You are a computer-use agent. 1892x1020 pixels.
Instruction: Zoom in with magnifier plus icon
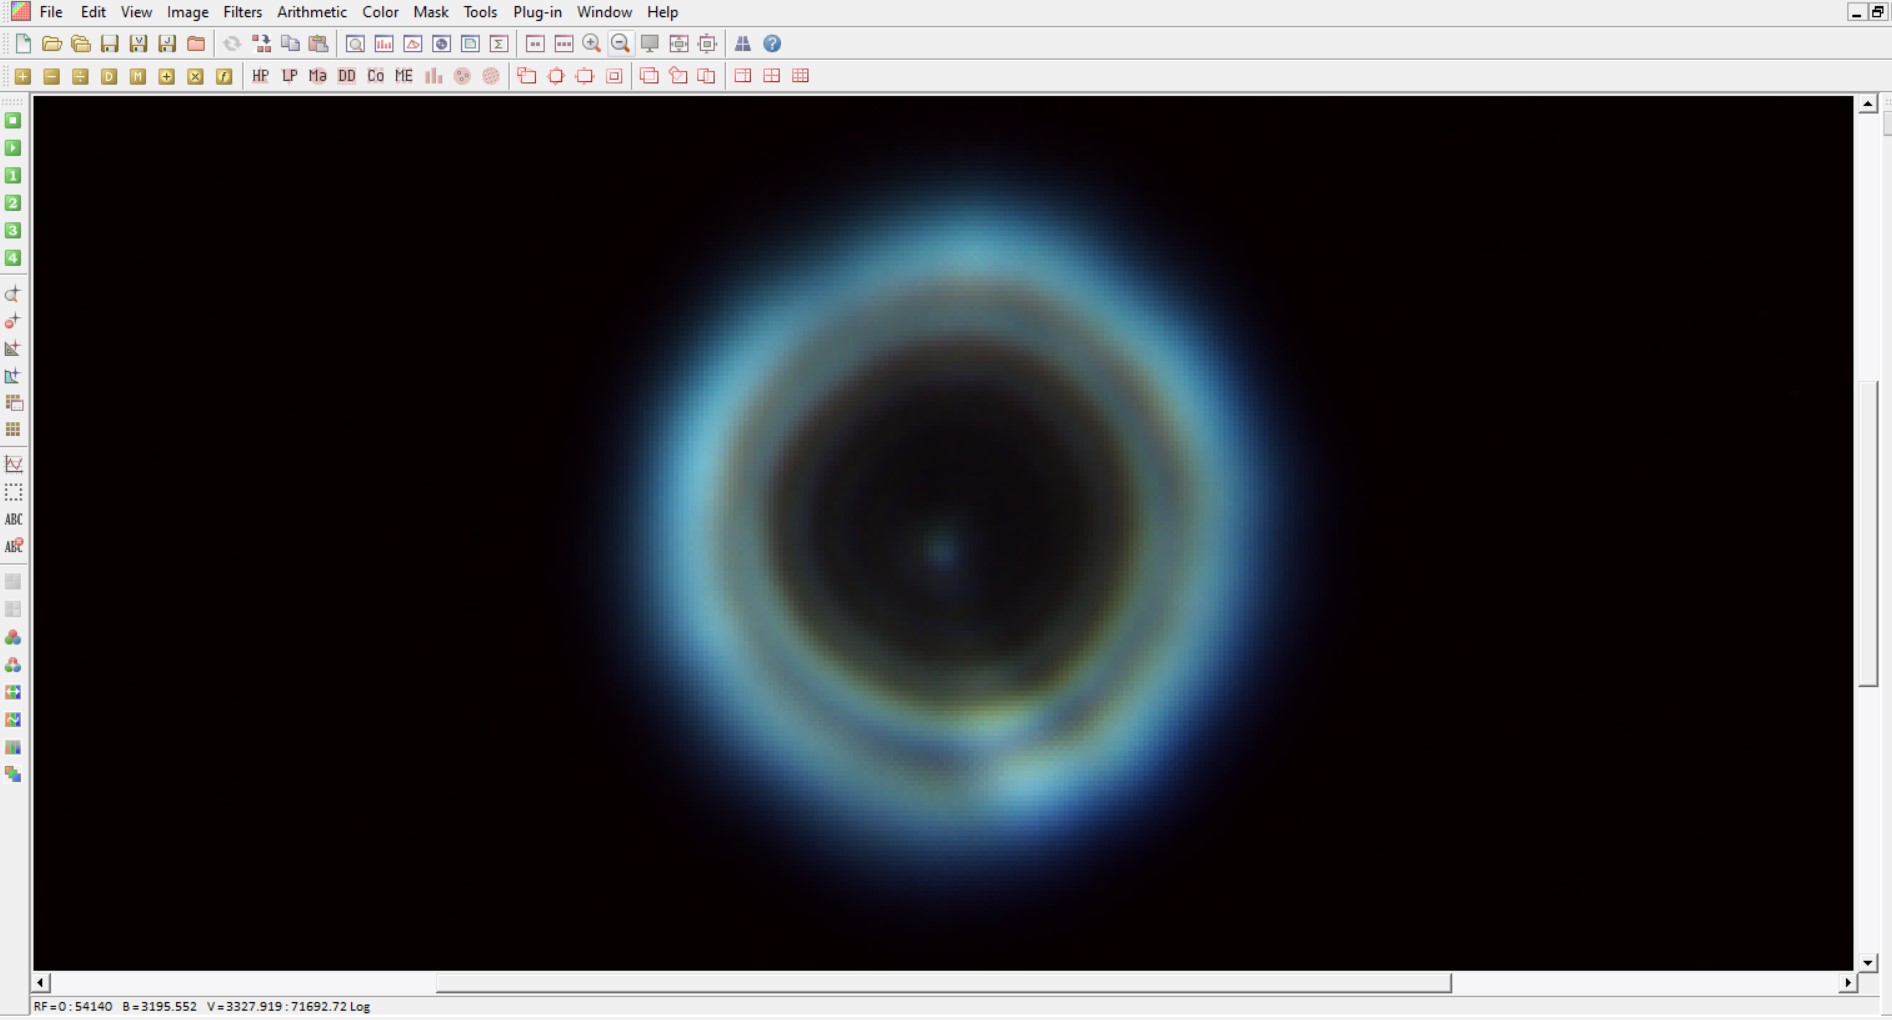592,44
